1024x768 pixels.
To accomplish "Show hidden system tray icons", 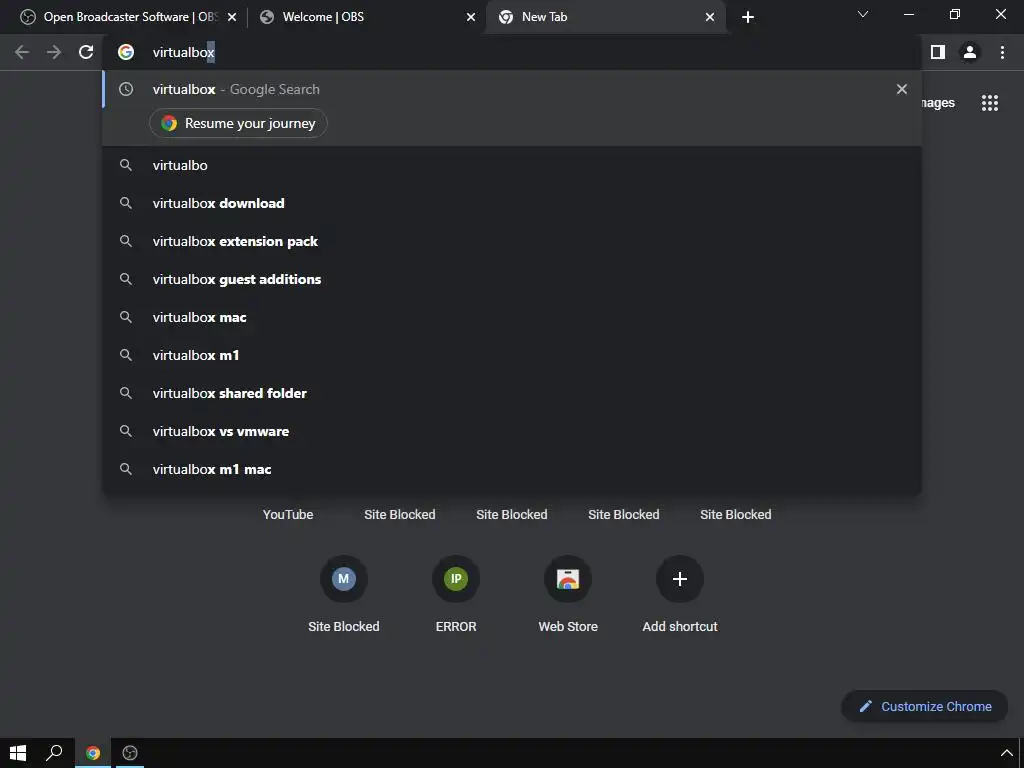I will pos(1006,753).
